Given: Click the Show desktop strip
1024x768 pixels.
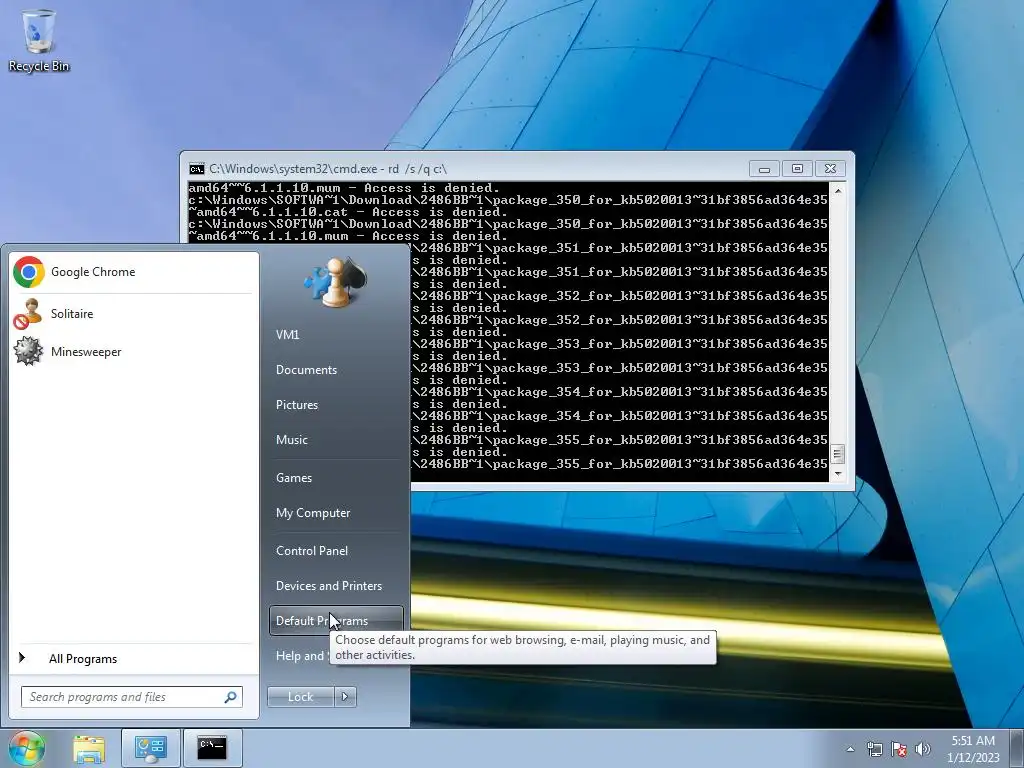Looking at the screenshot, I should coord(1019,749).
